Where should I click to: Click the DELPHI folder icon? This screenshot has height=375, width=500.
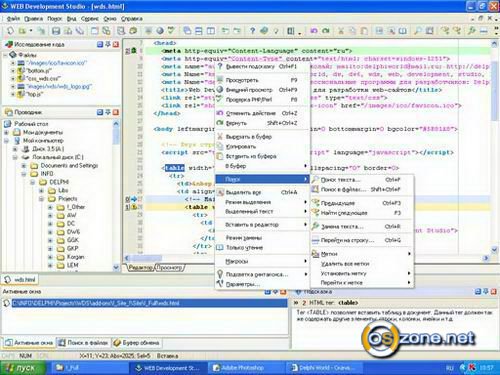coord(43,182)
